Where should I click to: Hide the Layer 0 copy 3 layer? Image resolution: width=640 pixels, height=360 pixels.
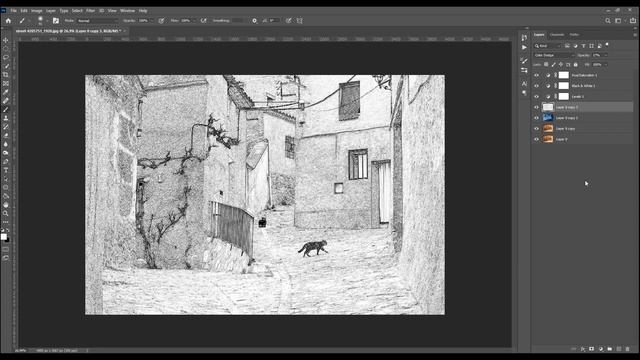coord(536,107)
